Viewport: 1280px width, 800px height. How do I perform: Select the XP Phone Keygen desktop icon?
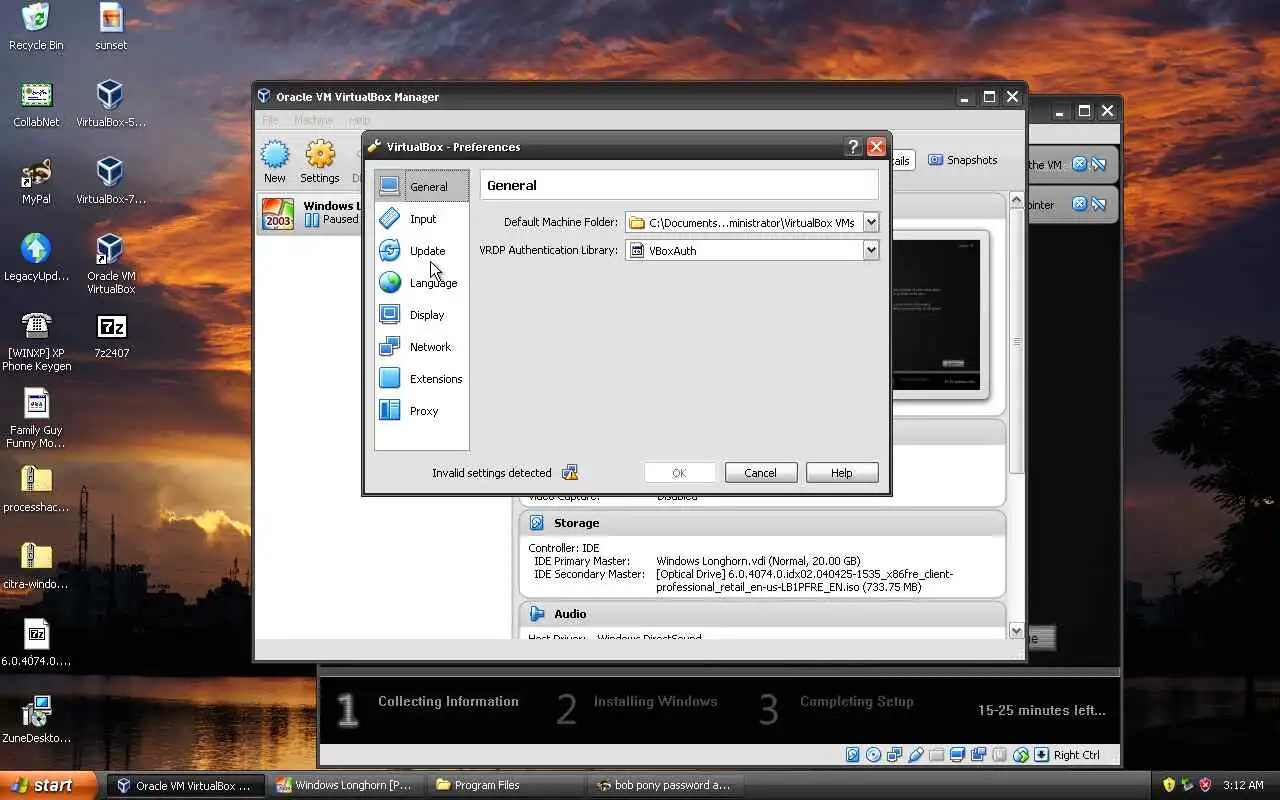coord(36,342)
